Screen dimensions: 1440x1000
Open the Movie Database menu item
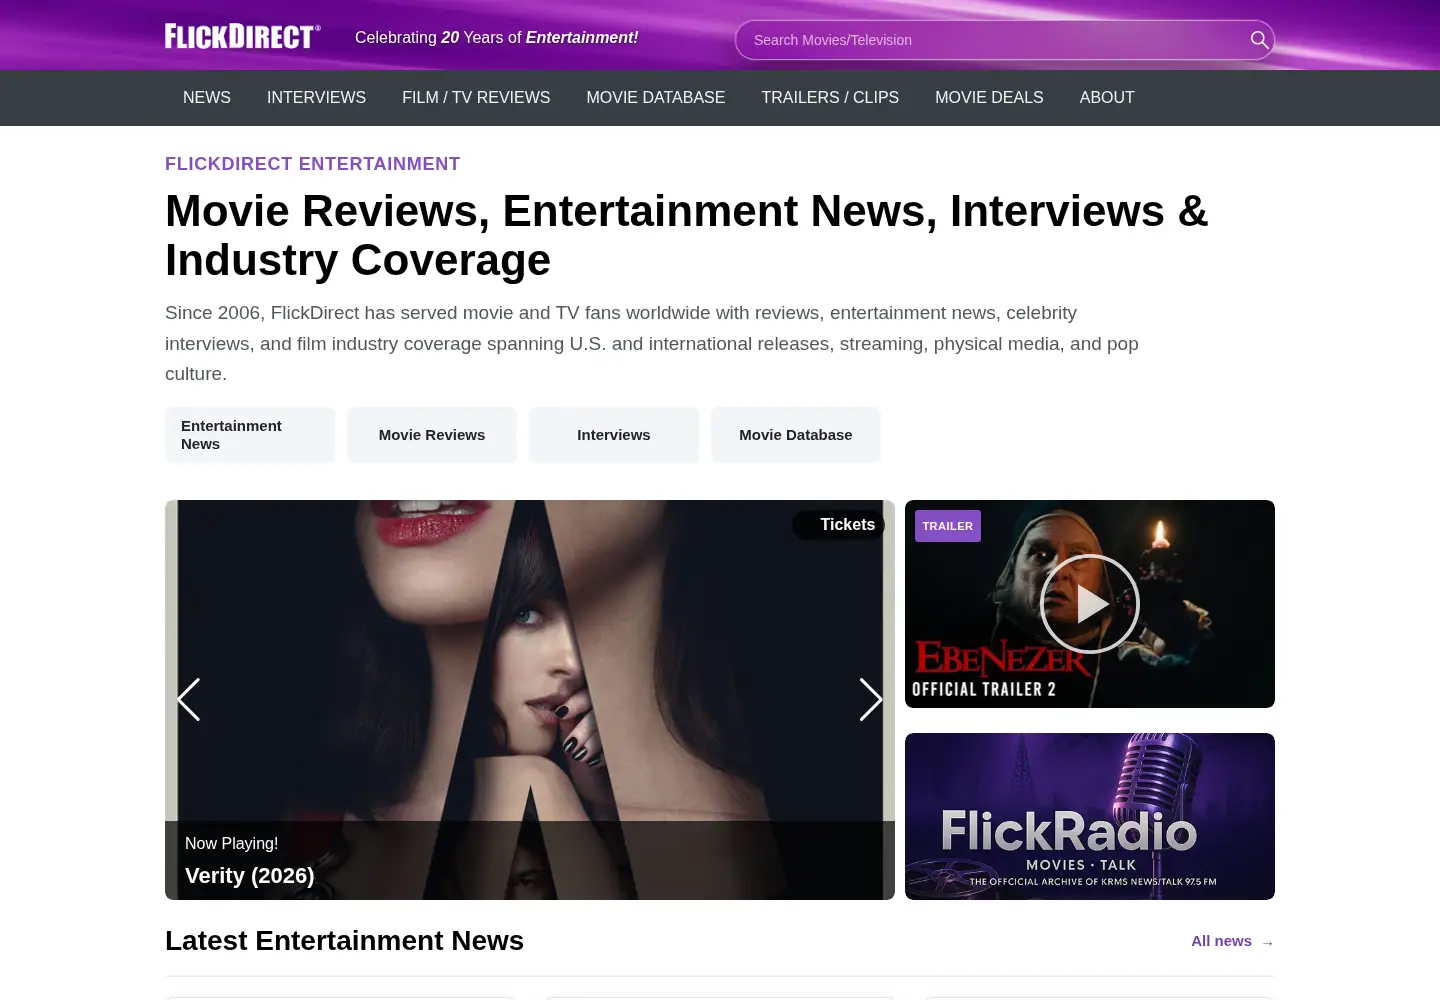point(656,98)
